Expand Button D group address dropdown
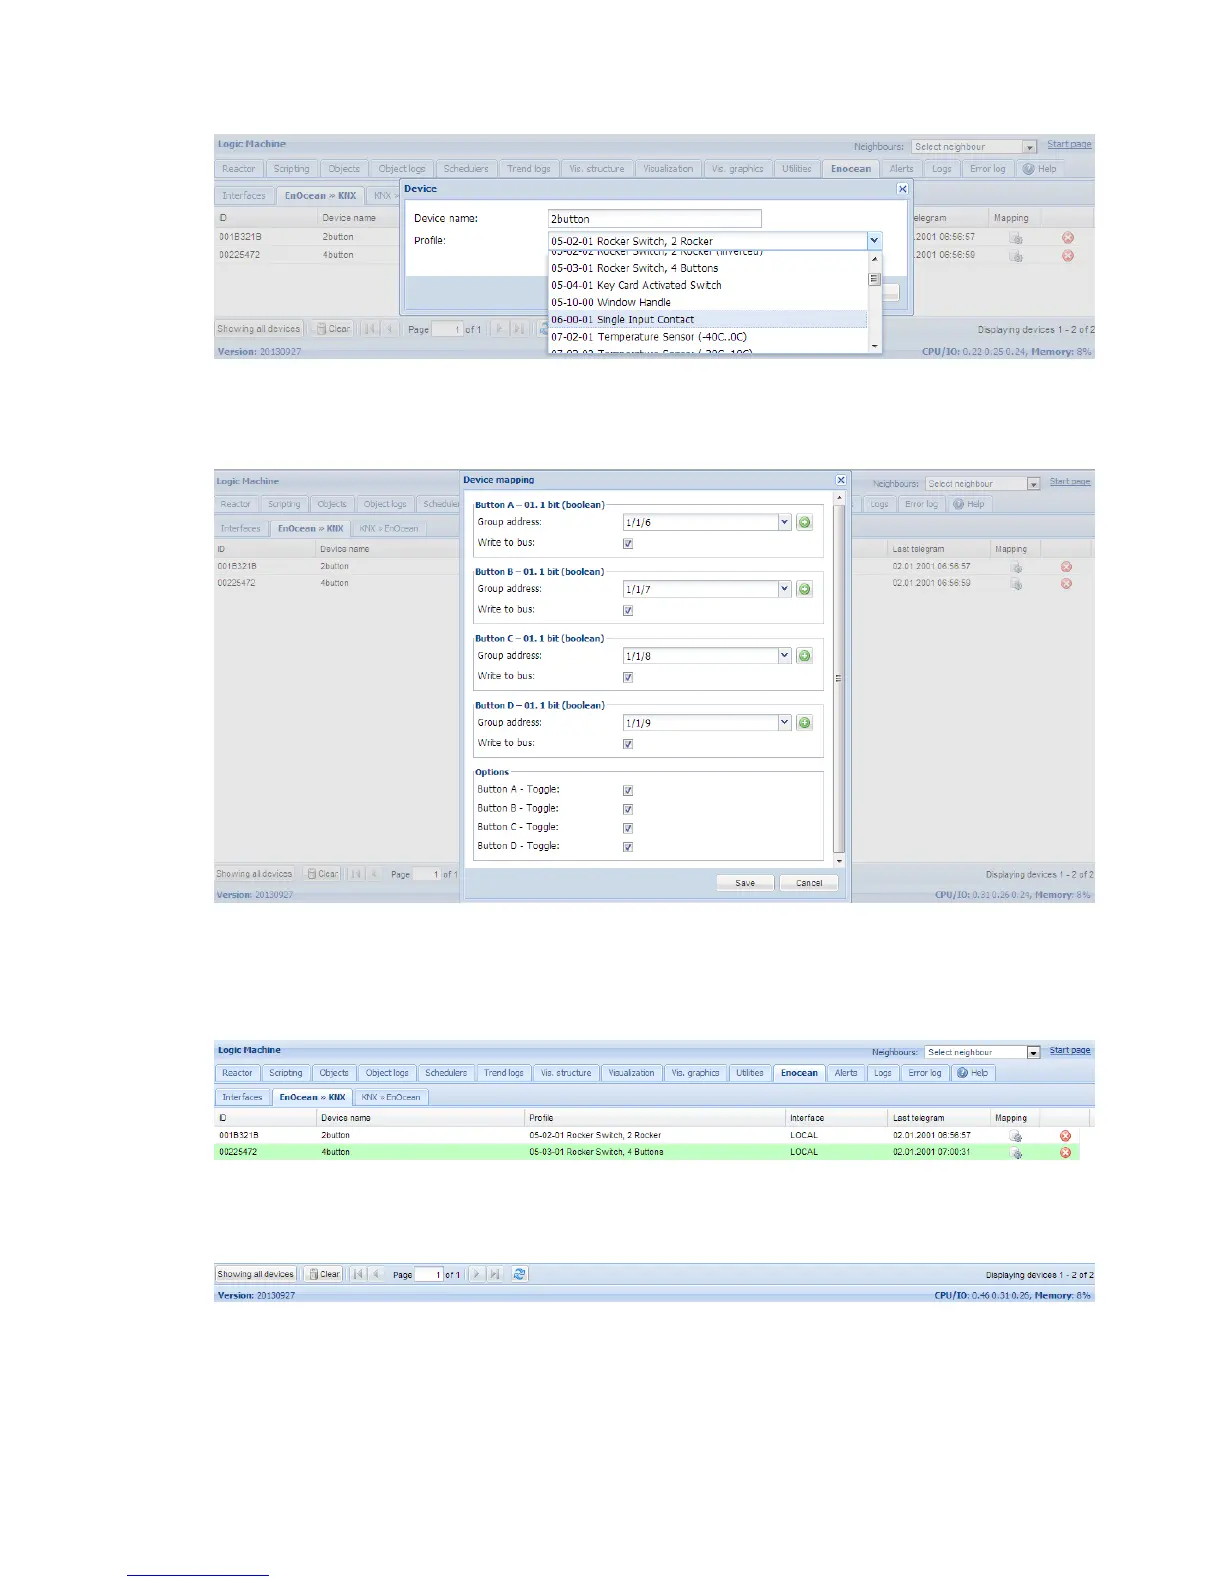 (x=785, y=722)
